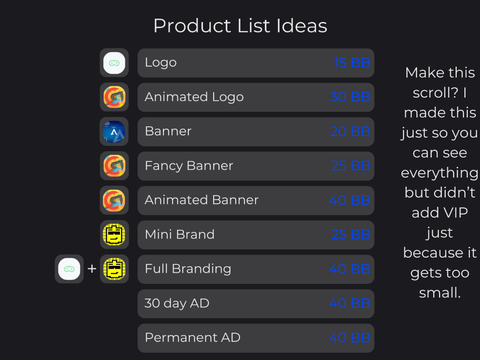This screenshot has height=360, width=480.
Task: Open the Logo product row
Action: pyautogui.click(x=256, y=63)
